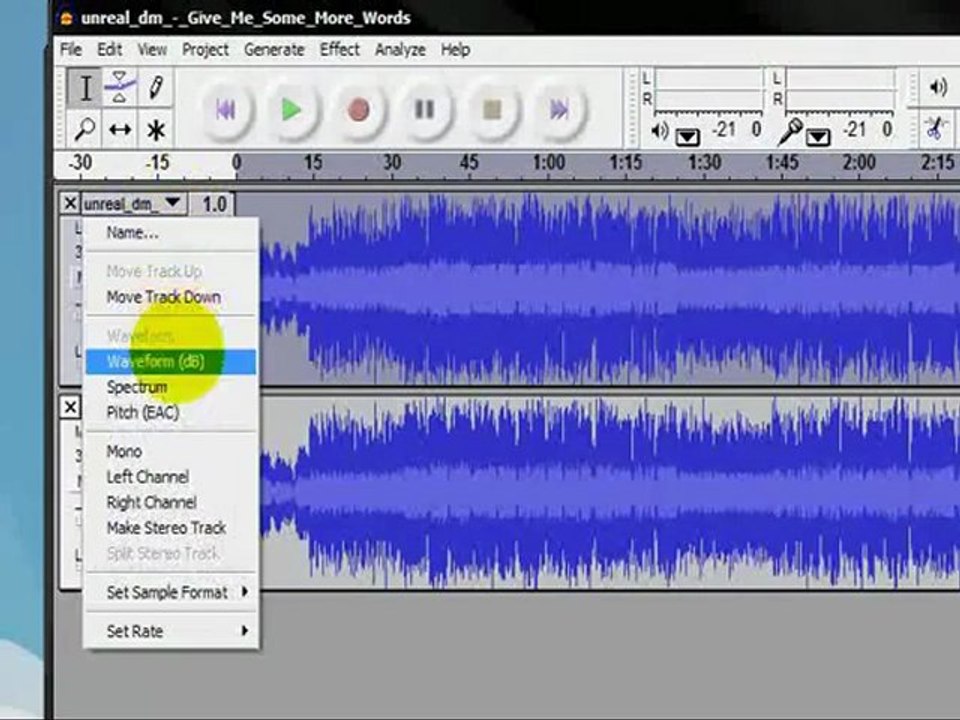
Task: Open the File menu
Action: 71,49
